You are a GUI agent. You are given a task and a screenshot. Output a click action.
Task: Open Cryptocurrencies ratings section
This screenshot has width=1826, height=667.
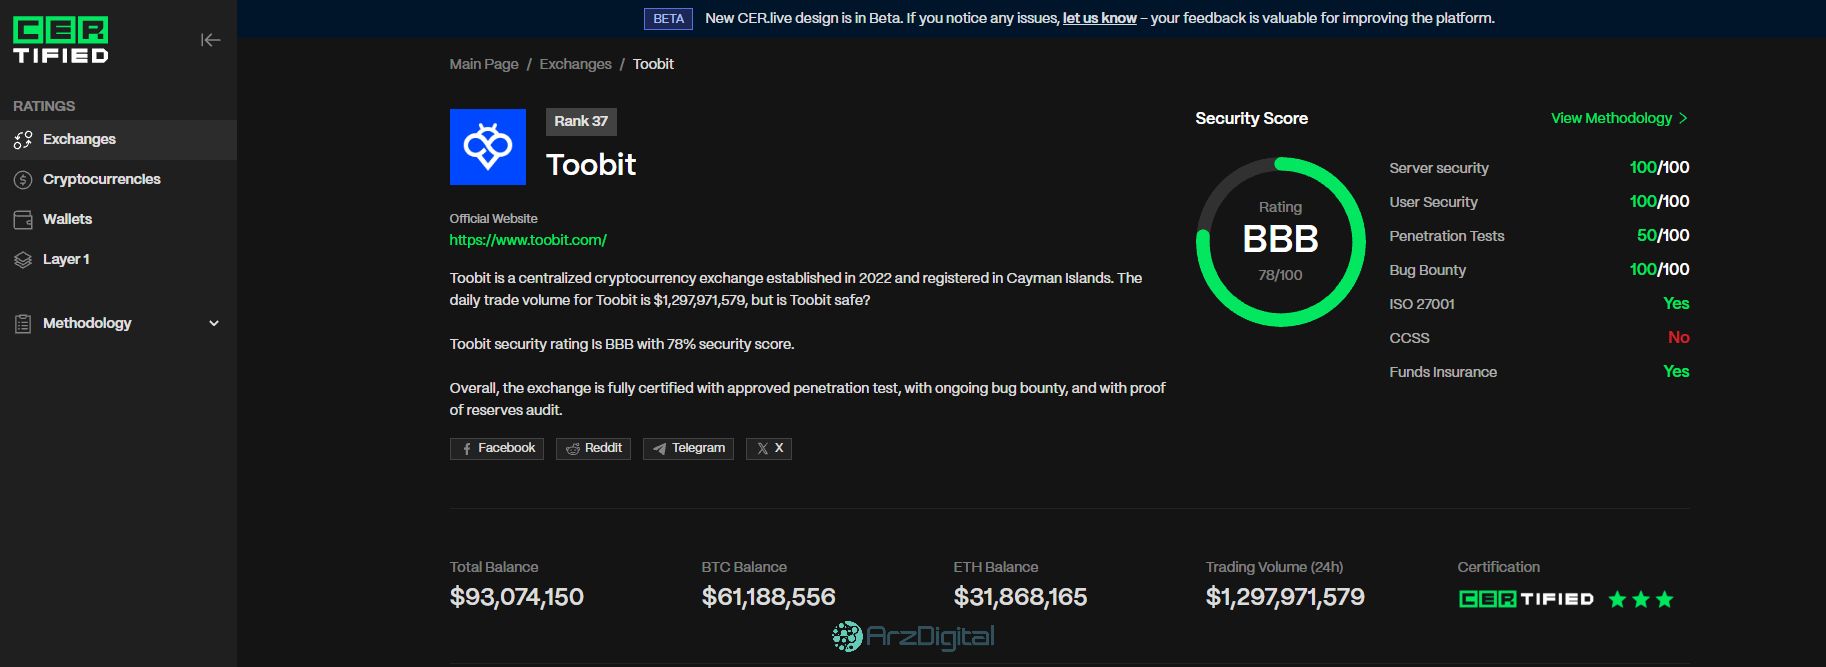coord(118,179)
